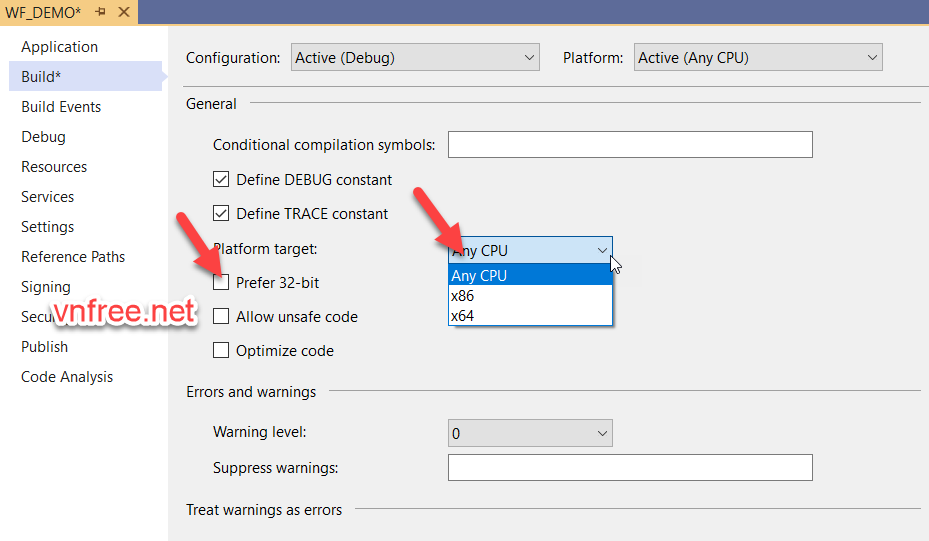Select Reference Paths in the sidebar
This screenshot has width=929, height=541.
pyautogui.click(x=74, y=257)
